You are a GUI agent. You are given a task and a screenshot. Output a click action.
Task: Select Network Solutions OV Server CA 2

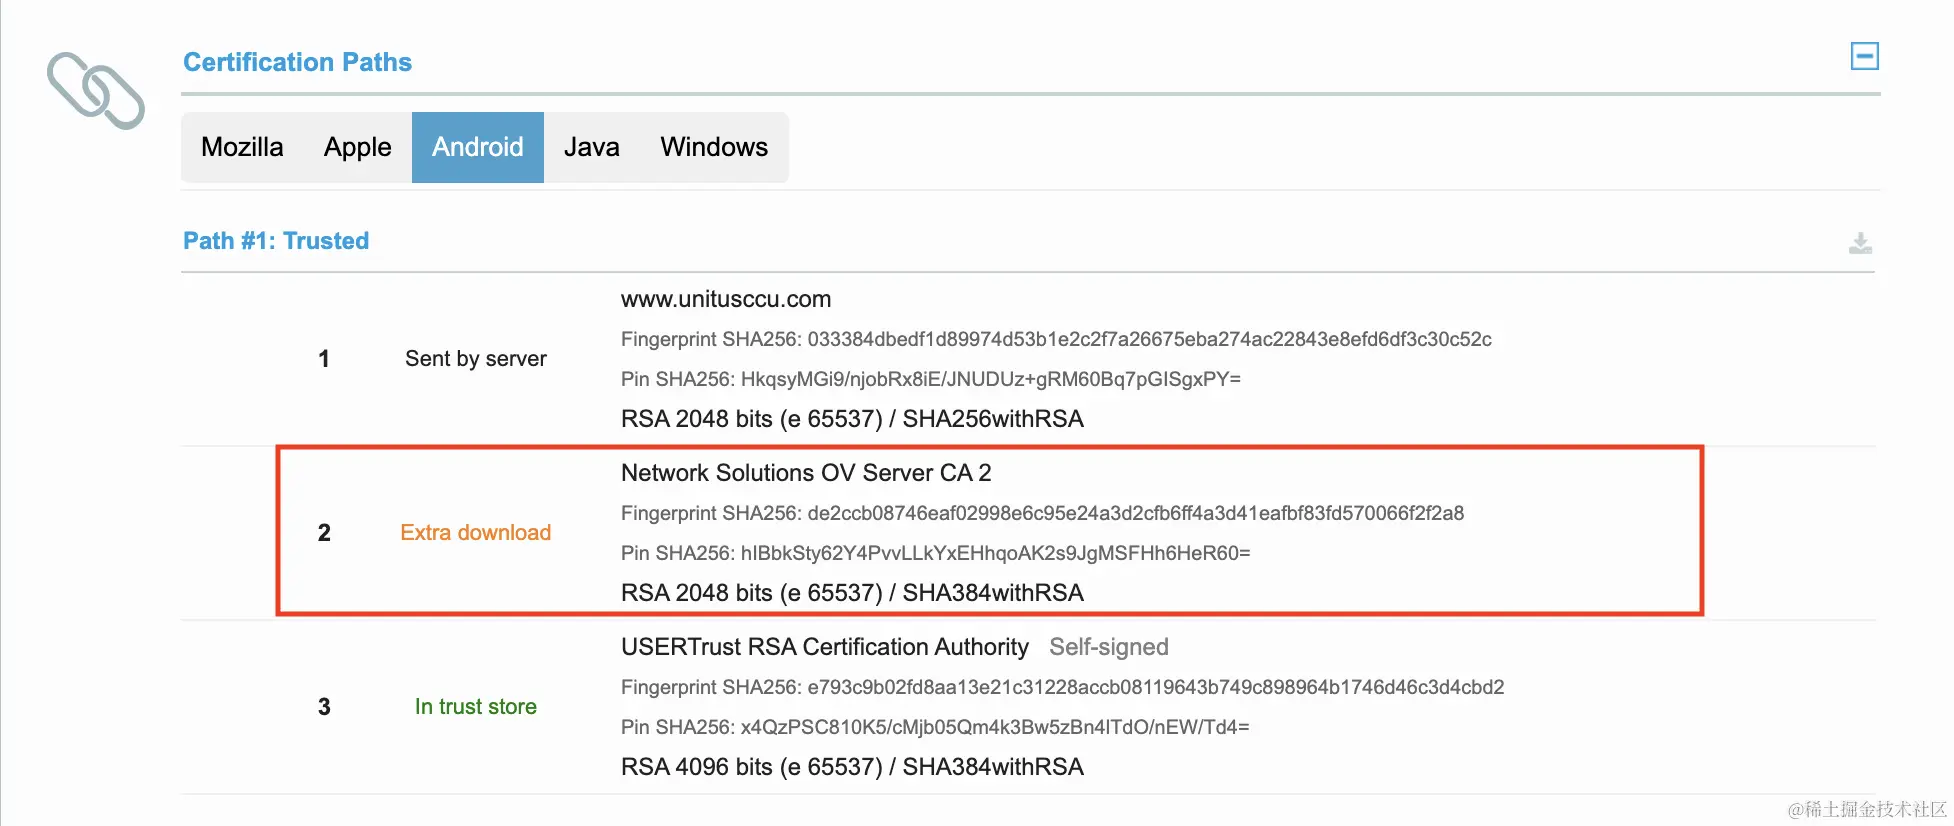(806, 473)
